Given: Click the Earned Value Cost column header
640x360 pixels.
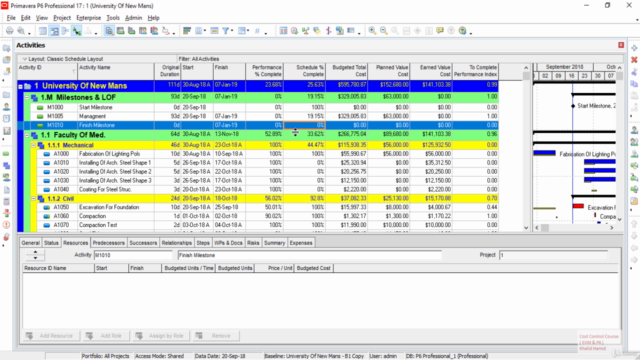Looking at the screenshot, I should (431, 71).
